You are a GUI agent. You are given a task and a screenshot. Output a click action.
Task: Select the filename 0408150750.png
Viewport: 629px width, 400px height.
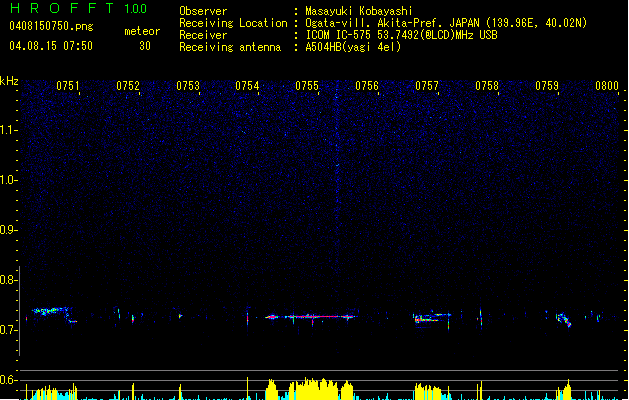click(x=51, y=26)
